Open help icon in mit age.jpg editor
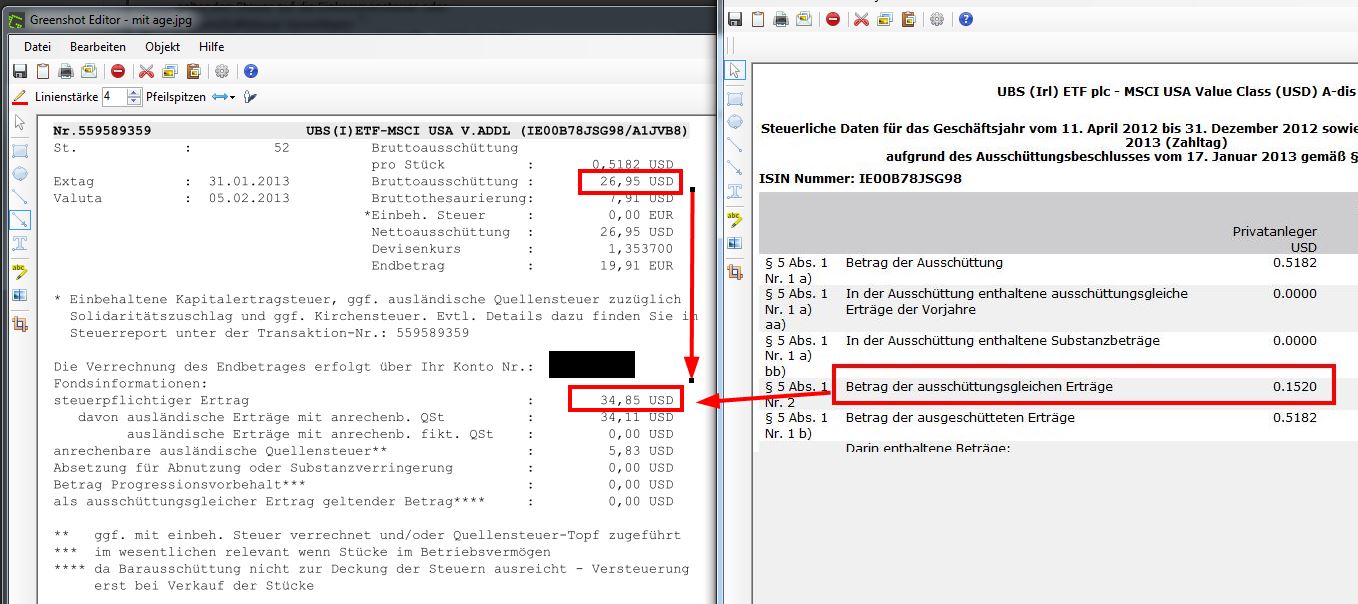 pyautogui.click(x=251, y=71)
